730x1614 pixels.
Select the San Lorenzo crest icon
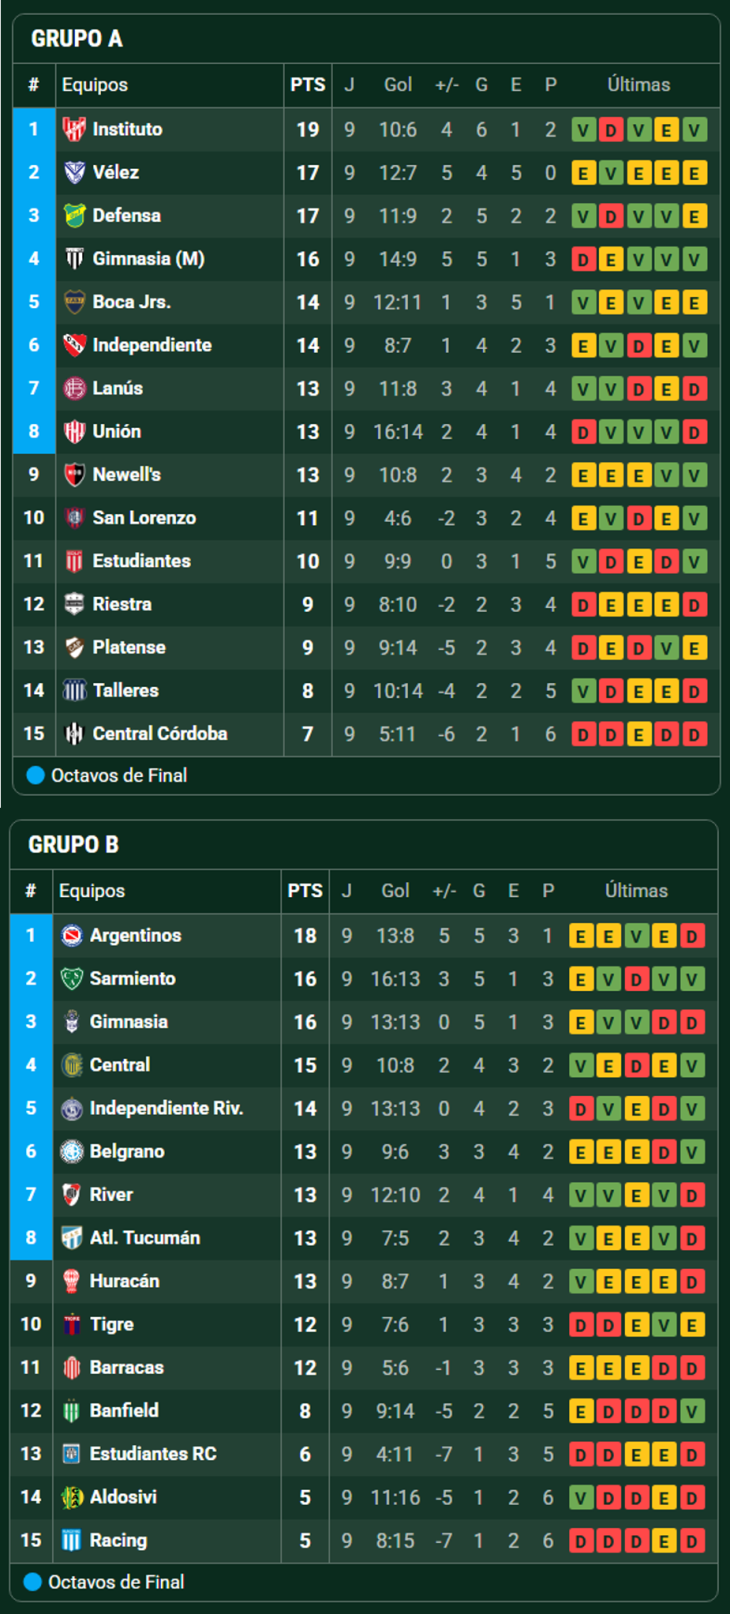click(74, 518)
